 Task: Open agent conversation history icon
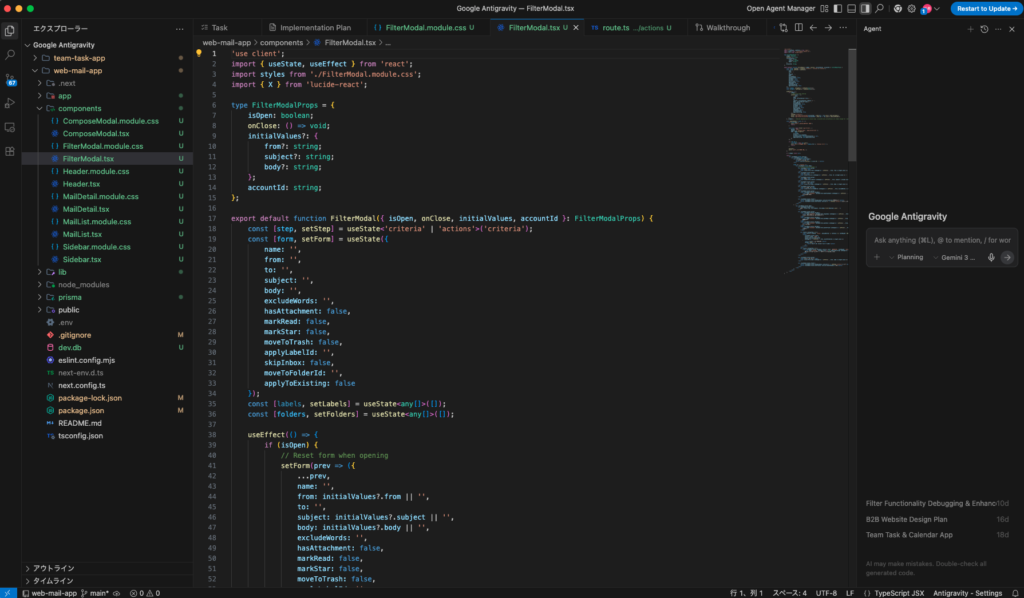(x=984, y=29)
